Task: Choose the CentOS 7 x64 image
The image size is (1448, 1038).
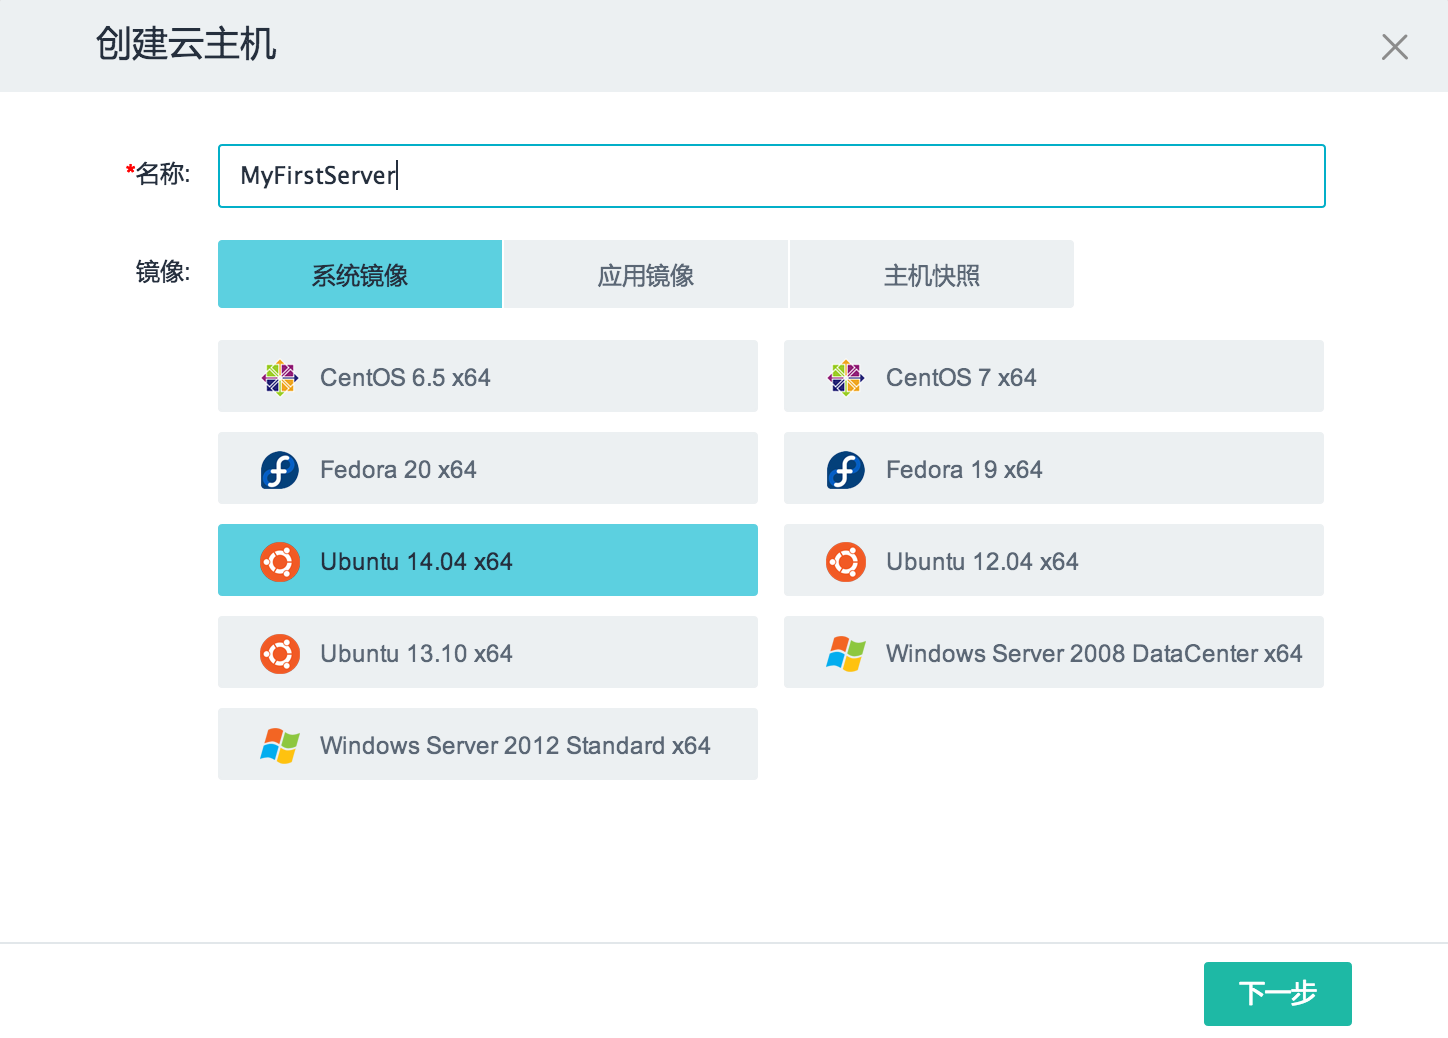Action: tap(1054, 376)
